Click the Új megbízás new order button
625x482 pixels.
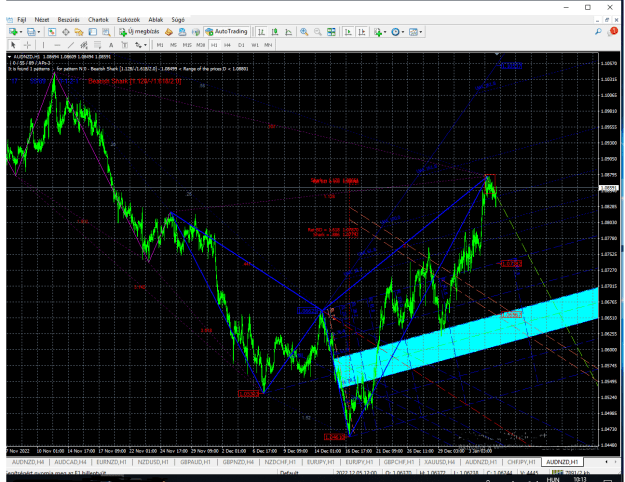tap(140, 31)
